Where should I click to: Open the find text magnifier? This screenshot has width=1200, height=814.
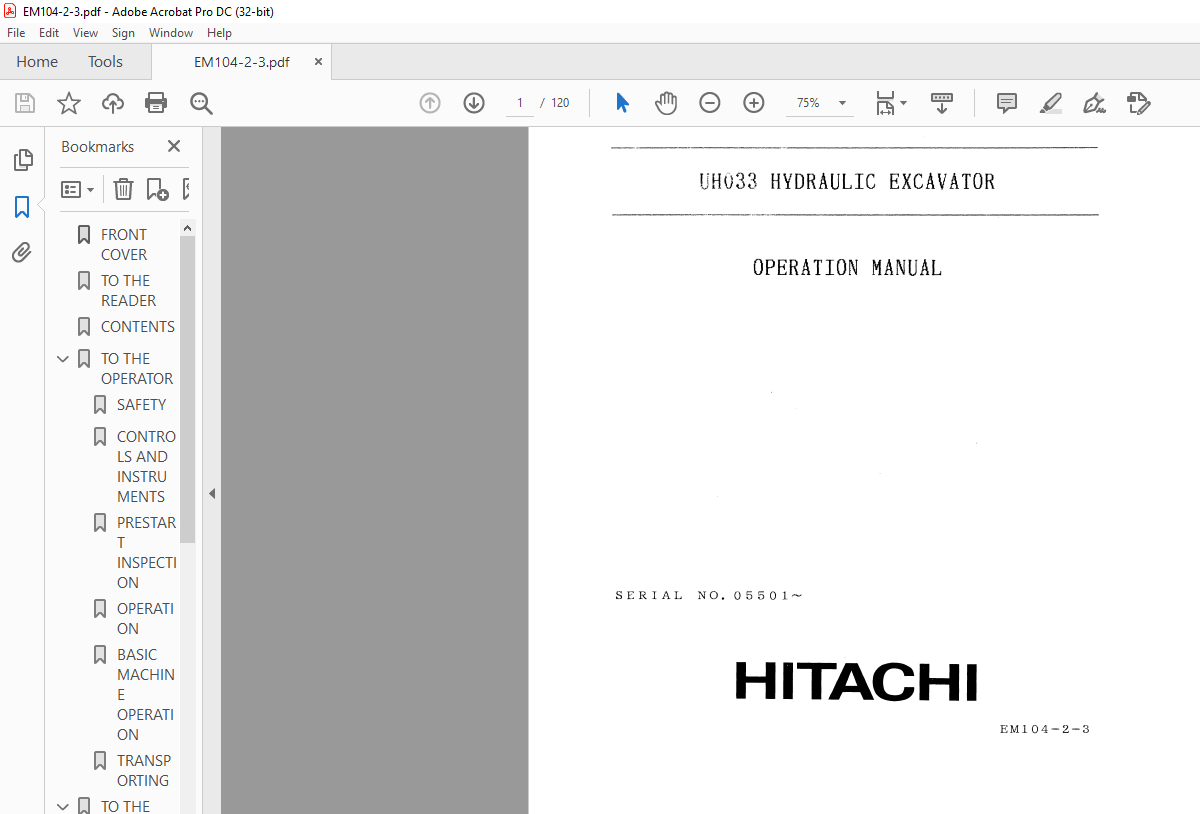pyautogui.click(x=201, y=103)
